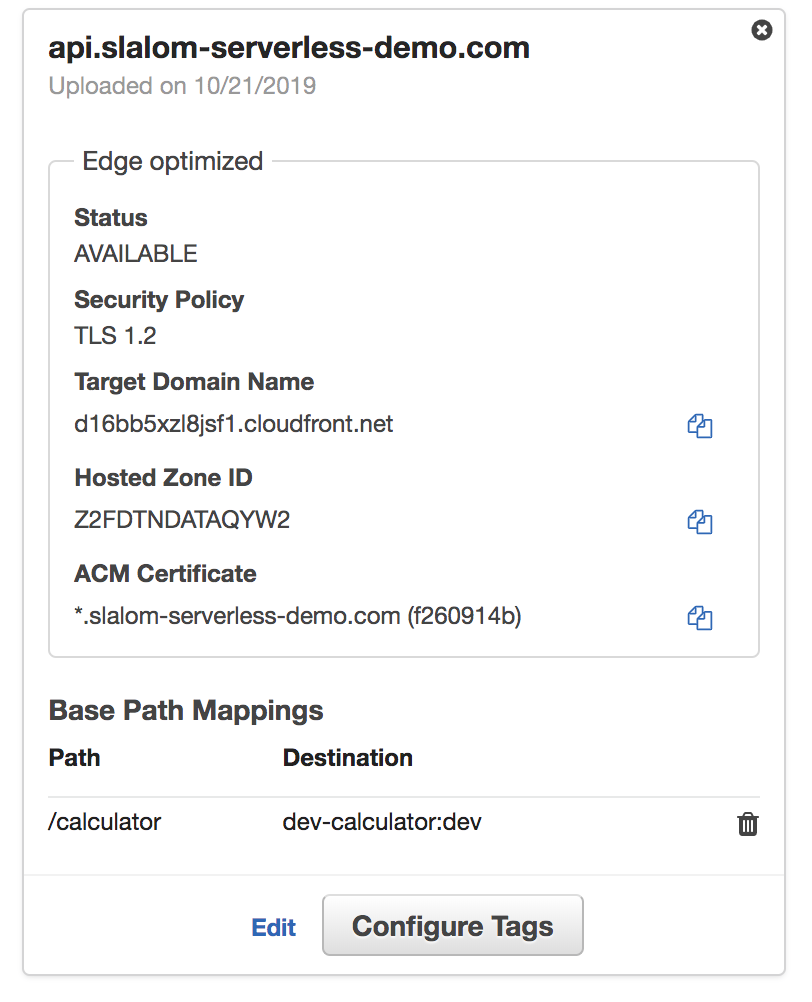Click the AVAILABLE status value
This screenshot has width=812, height=1002.
(136, 254)
